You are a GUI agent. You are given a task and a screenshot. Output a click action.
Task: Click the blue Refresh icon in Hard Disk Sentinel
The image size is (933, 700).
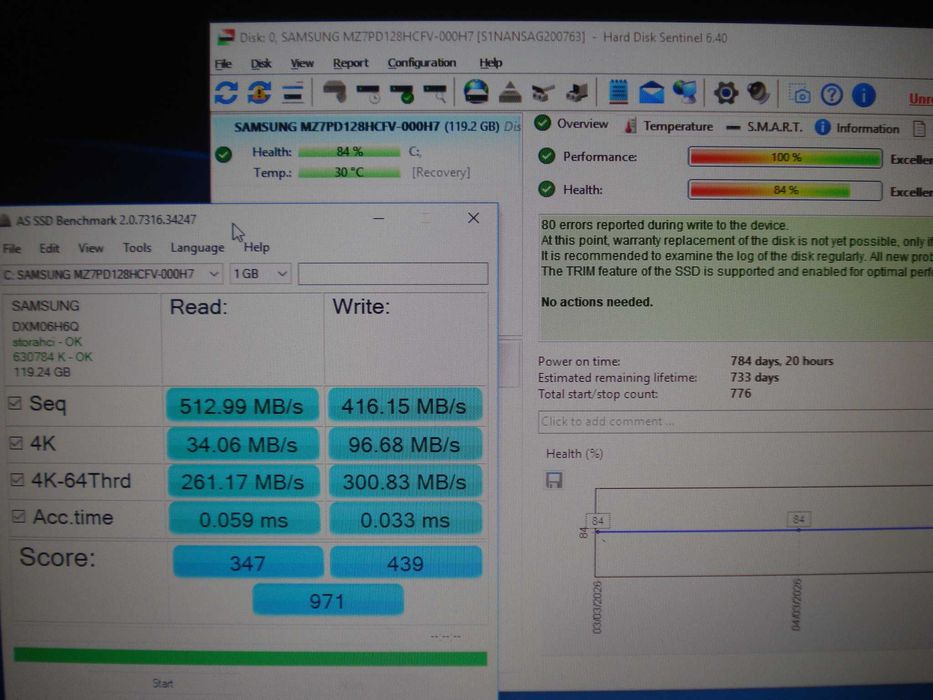point(226,93)
